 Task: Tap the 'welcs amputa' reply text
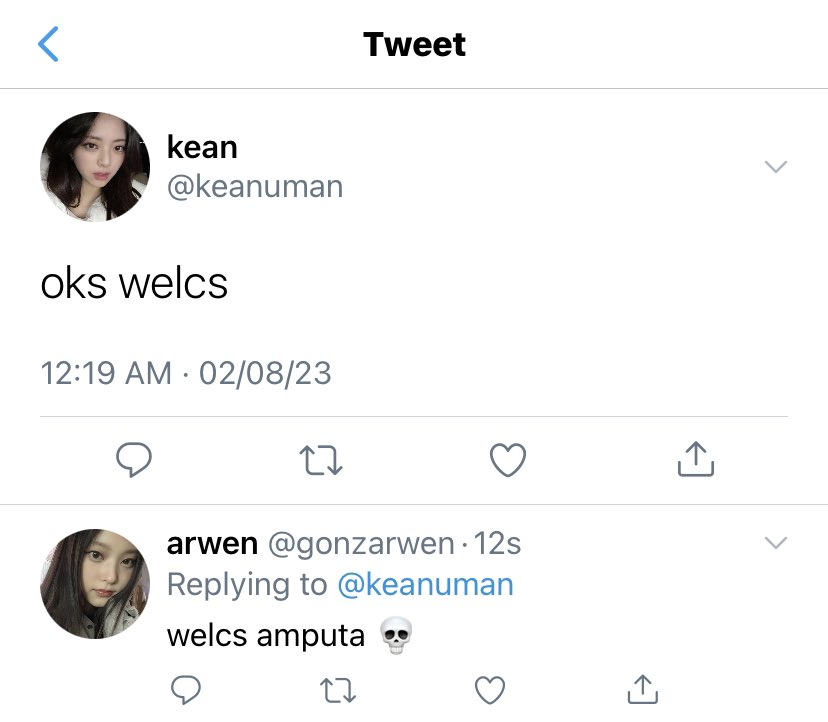click(266, 636)
